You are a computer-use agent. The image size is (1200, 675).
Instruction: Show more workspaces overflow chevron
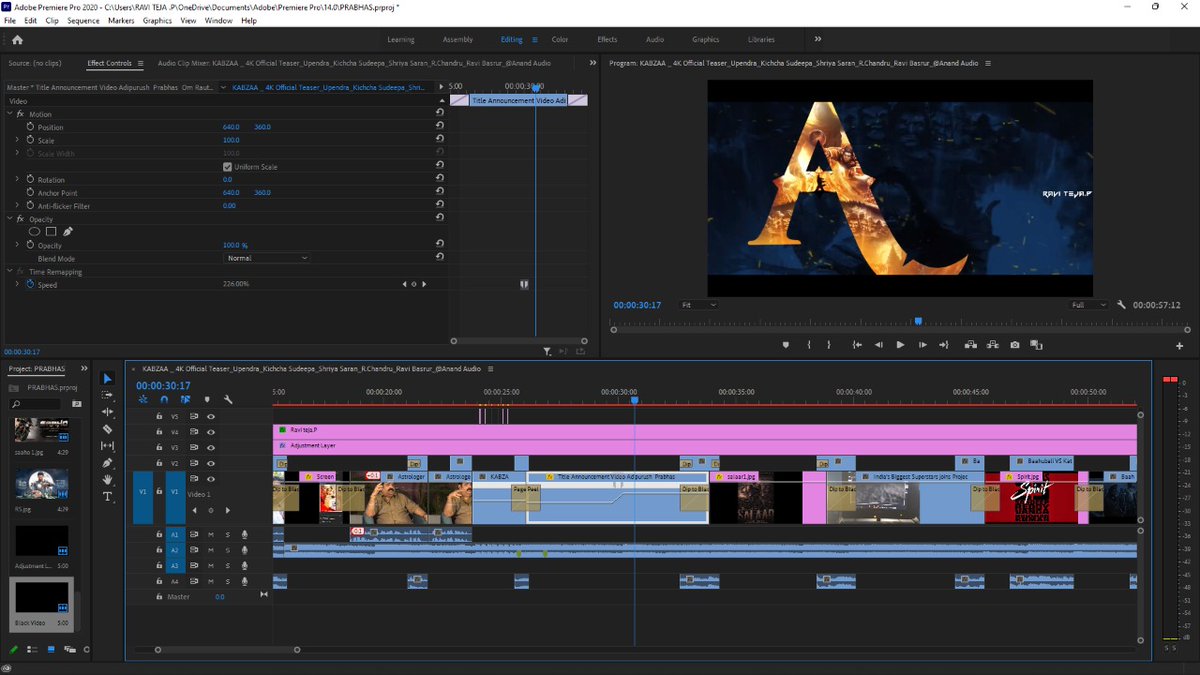[818, 39]
